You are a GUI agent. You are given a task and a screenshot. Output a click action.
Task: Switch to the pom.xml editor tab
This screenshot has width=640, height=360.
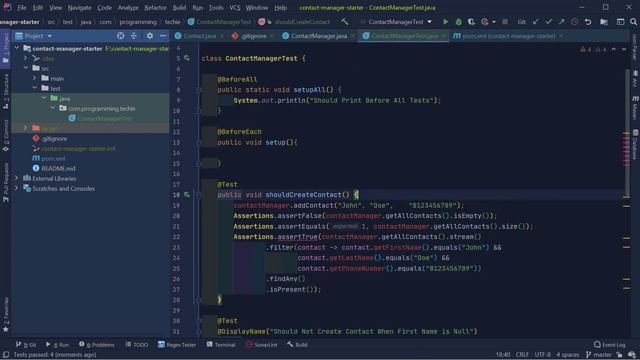[509, 36]
